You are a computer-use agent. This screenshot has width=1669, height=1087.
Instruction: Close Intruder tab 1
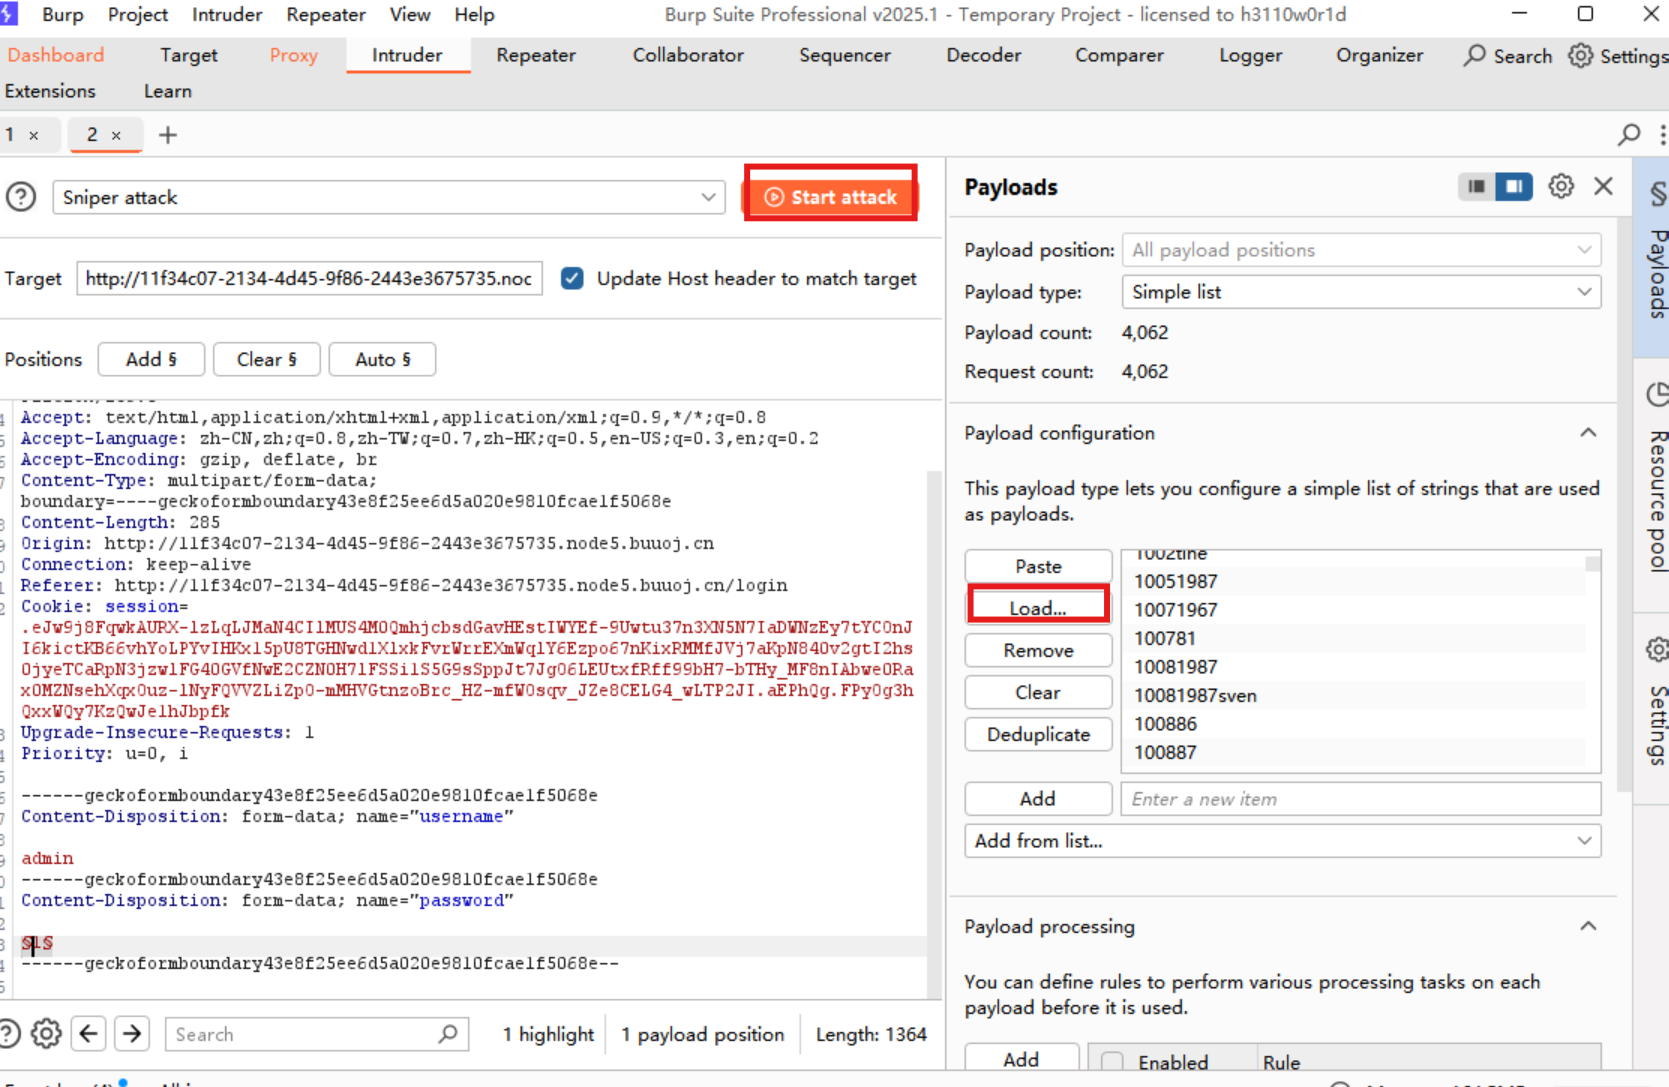click(34, 135)
